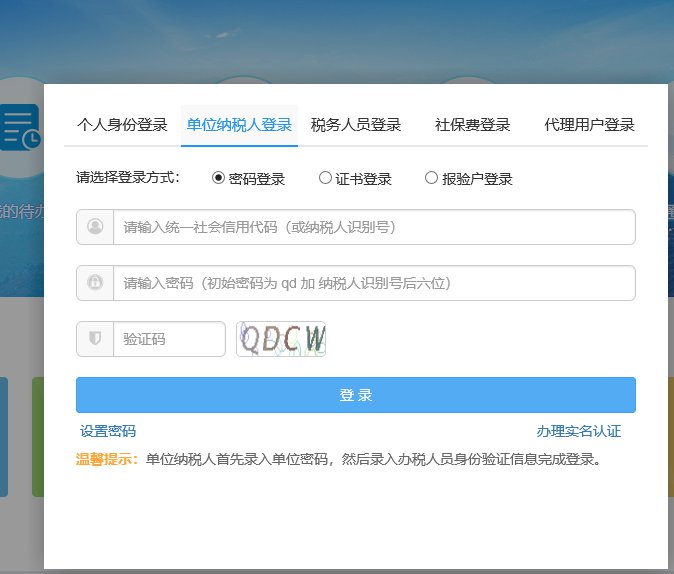
Task: Click the to-do list clock icon in background
Action: 20,126
